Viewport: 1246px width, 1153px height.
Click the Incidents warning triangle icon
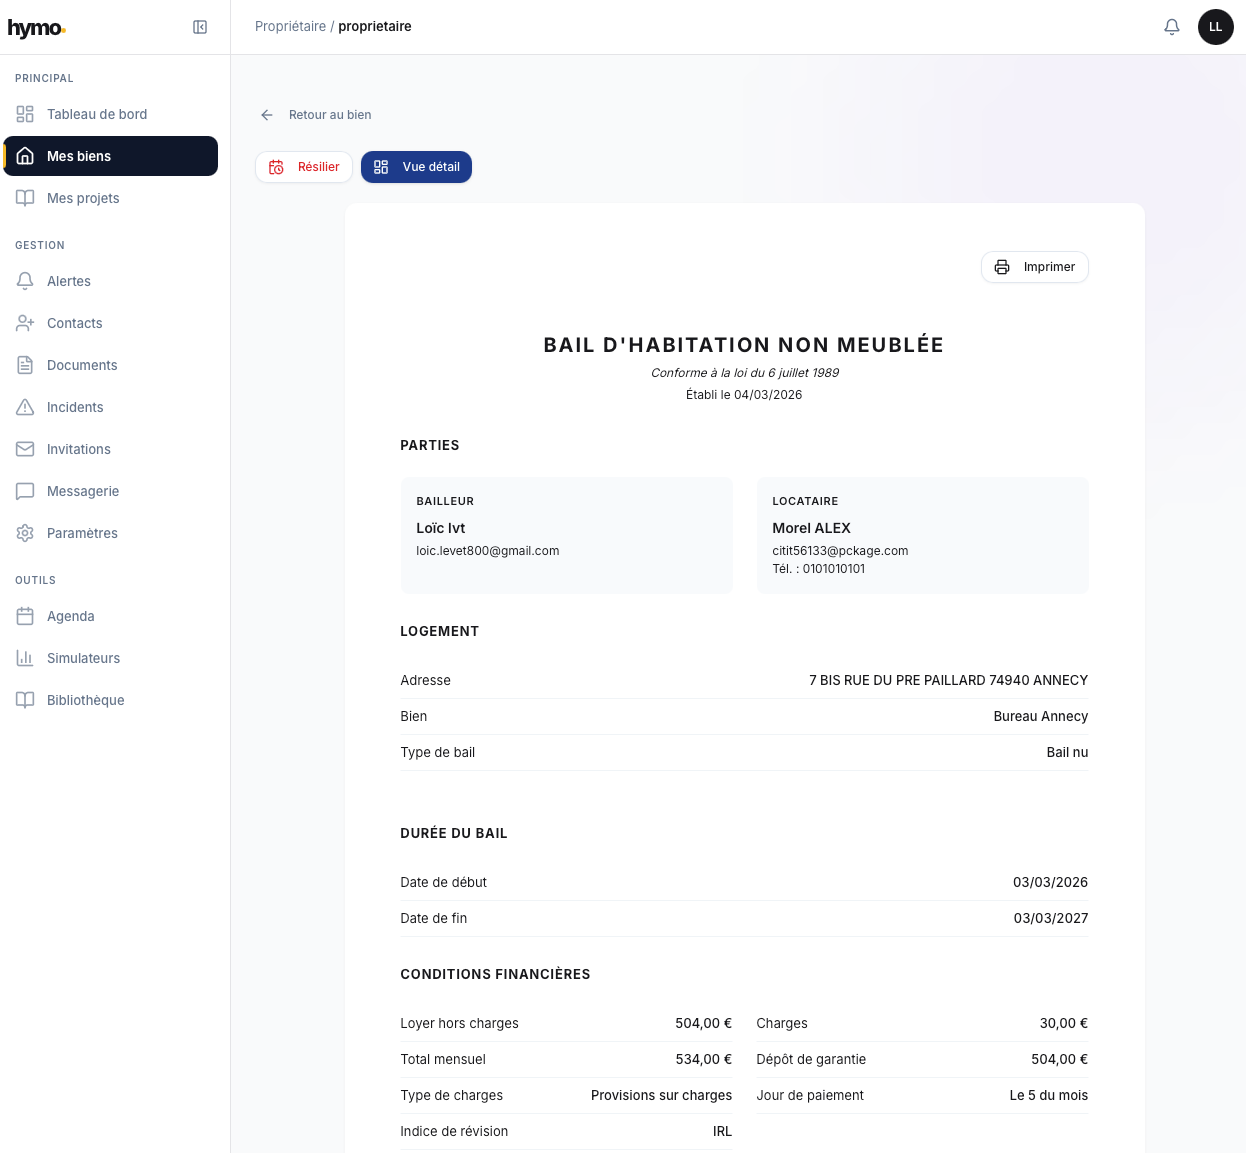pos(25,407)
